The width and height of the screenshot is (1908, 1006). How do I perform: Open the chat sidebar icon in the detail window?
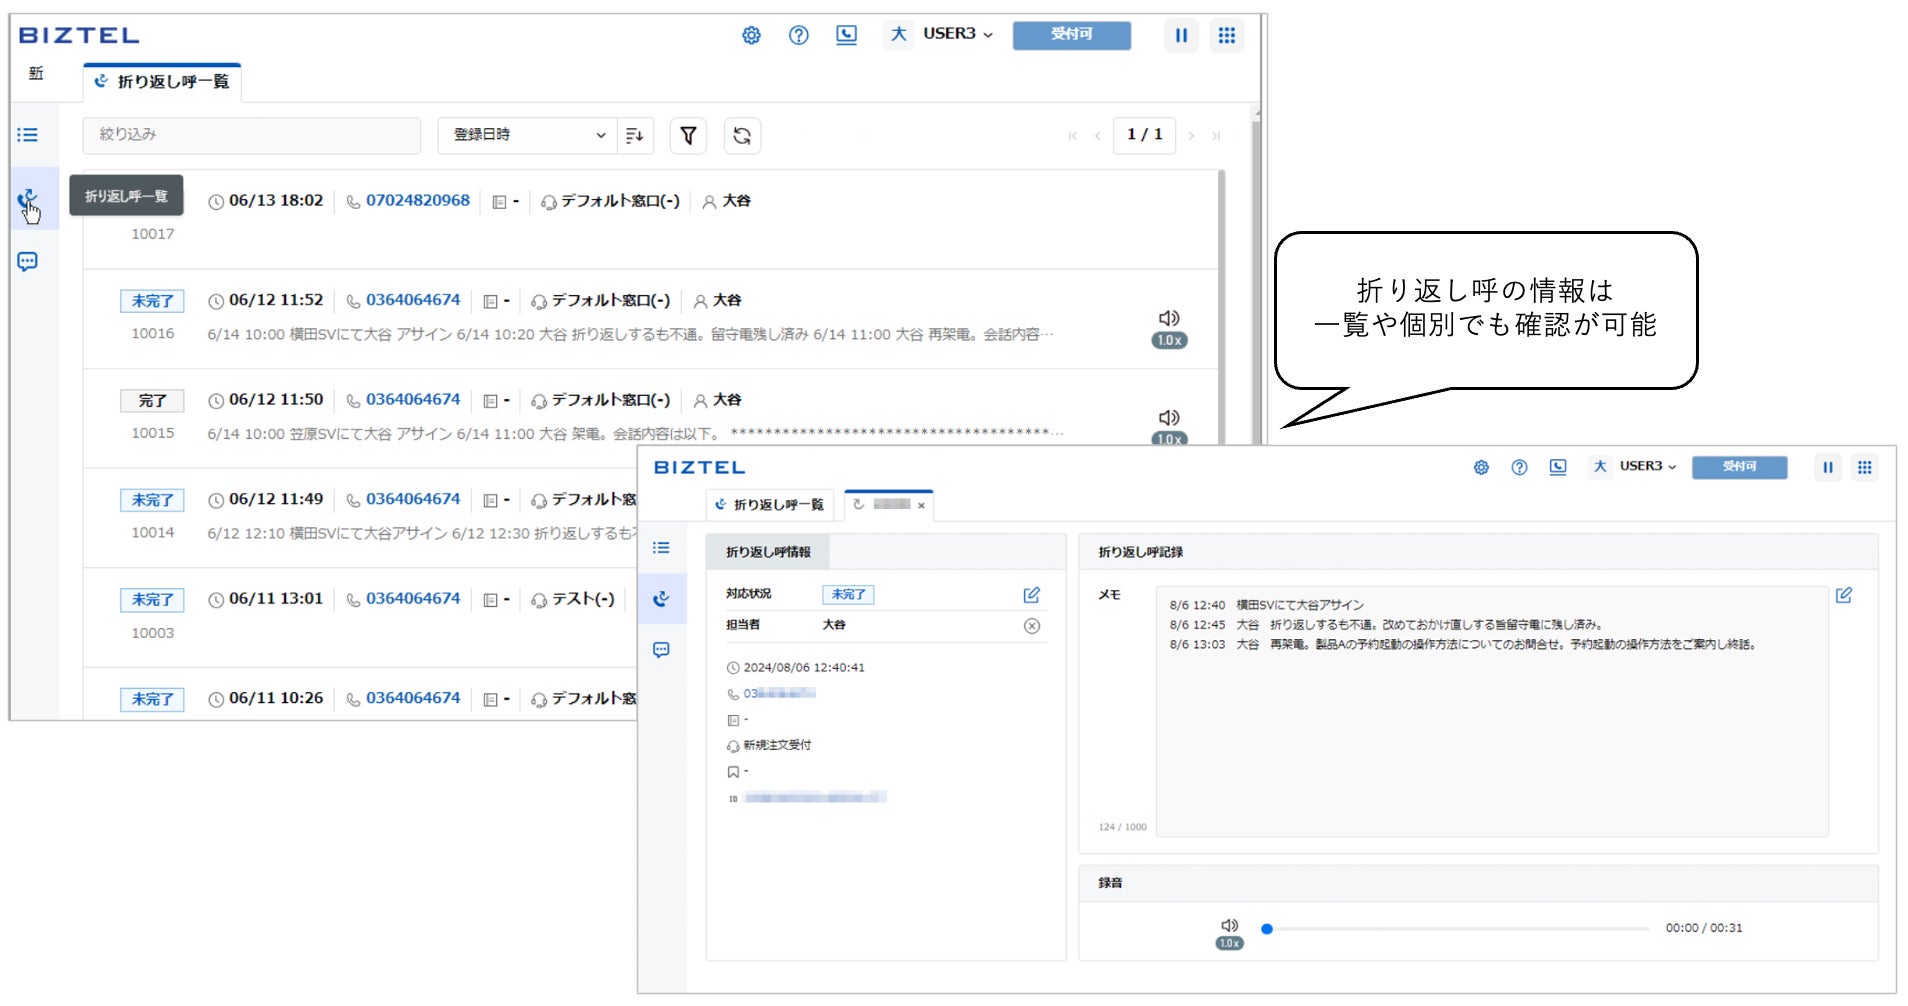pyautogui.click(x=661, y=650)
